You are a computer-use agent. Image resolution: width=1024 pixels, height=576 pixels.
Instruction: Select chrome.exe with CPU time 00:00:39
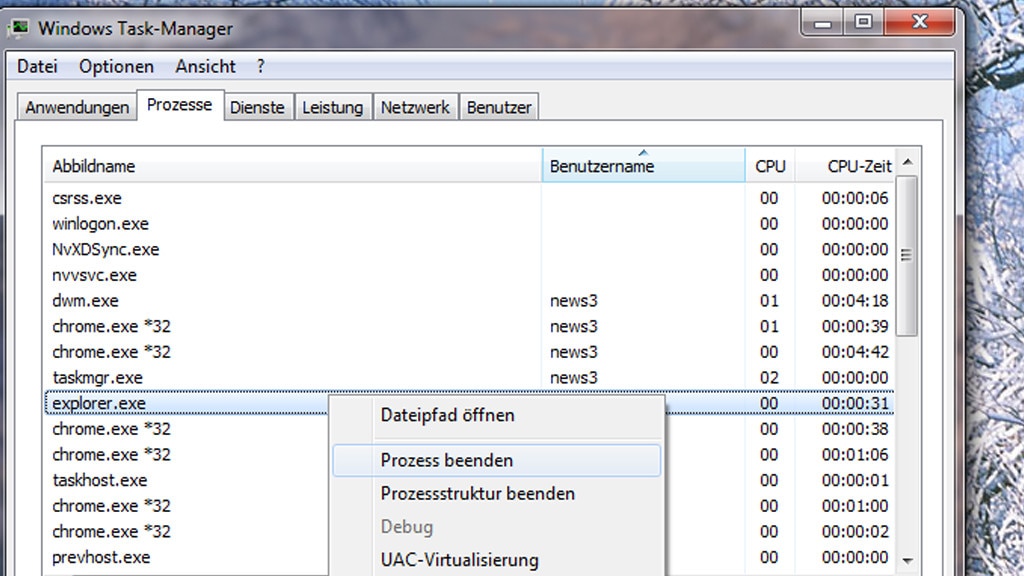pyautogui.click(x=469, y=327)
